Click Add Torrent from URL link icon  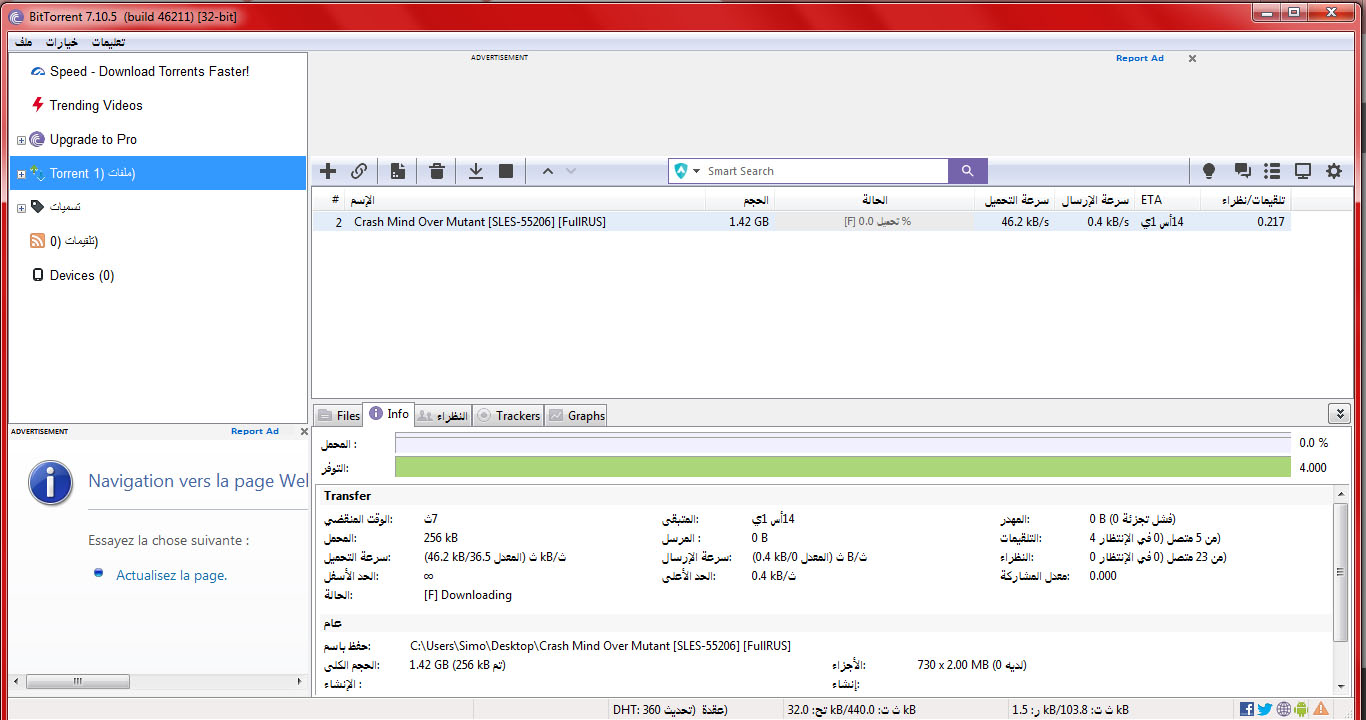click(x=359, y=171)
